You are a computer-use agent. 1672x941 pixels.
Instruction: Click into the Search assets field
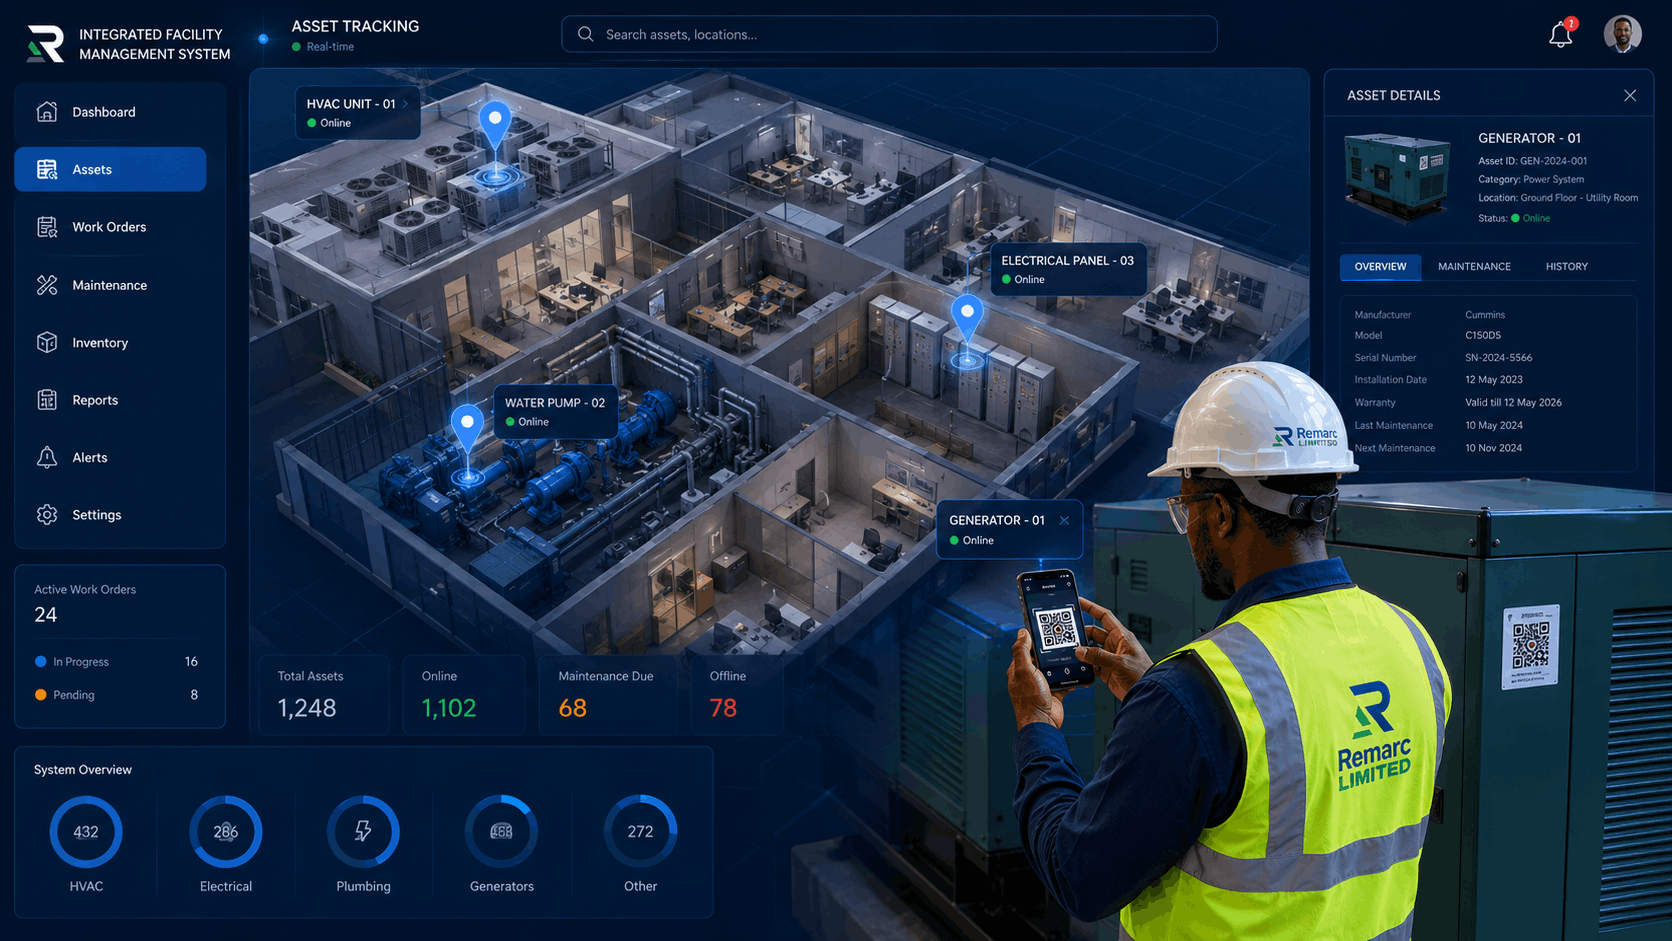tap(889, 34)
